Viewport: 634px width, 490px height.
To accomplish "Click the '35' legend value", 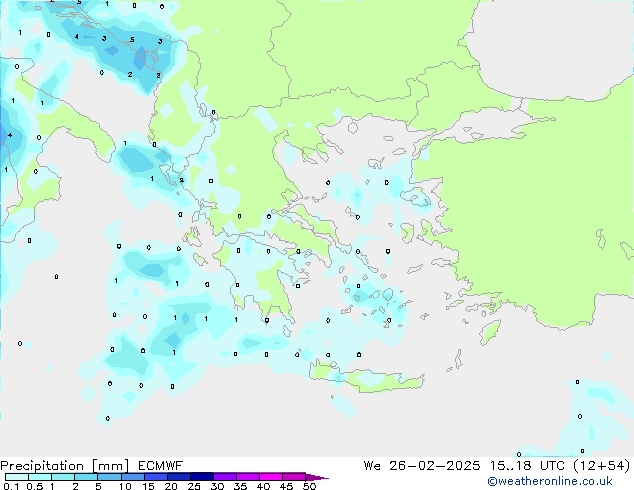I will [x=240, y=486].
